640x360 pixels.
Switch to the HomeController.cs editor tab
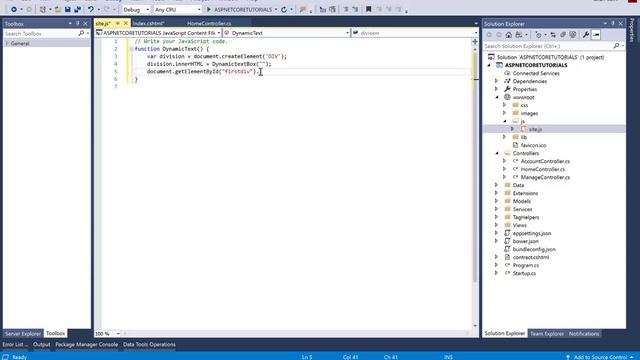209,24
